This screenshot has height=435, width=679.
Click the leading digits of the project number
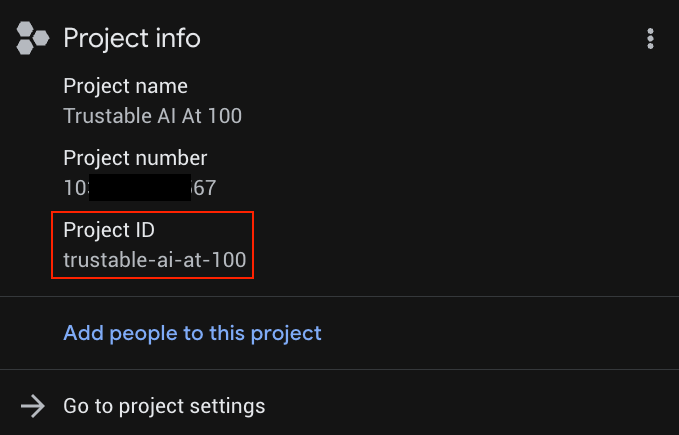click(x=75, y=187)
